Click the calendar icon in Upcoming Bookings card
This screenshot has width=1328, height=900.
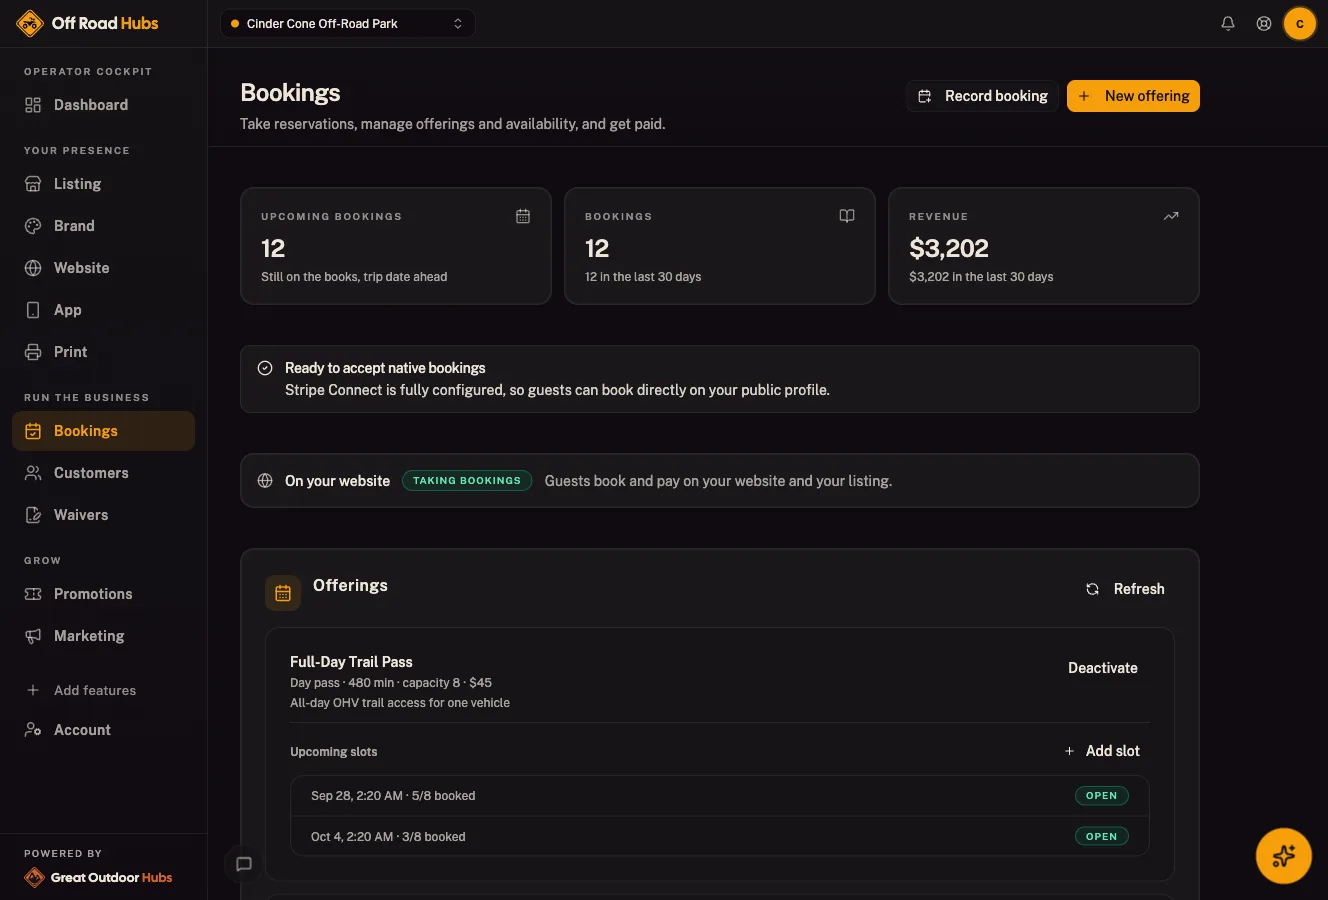click(523, 216)
